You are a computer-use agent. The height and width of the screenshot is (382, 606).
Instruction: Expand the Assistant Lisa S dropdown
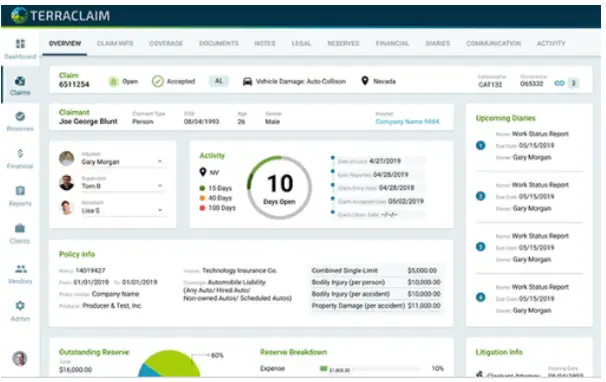pyautogui.click(x=160, y=210)
